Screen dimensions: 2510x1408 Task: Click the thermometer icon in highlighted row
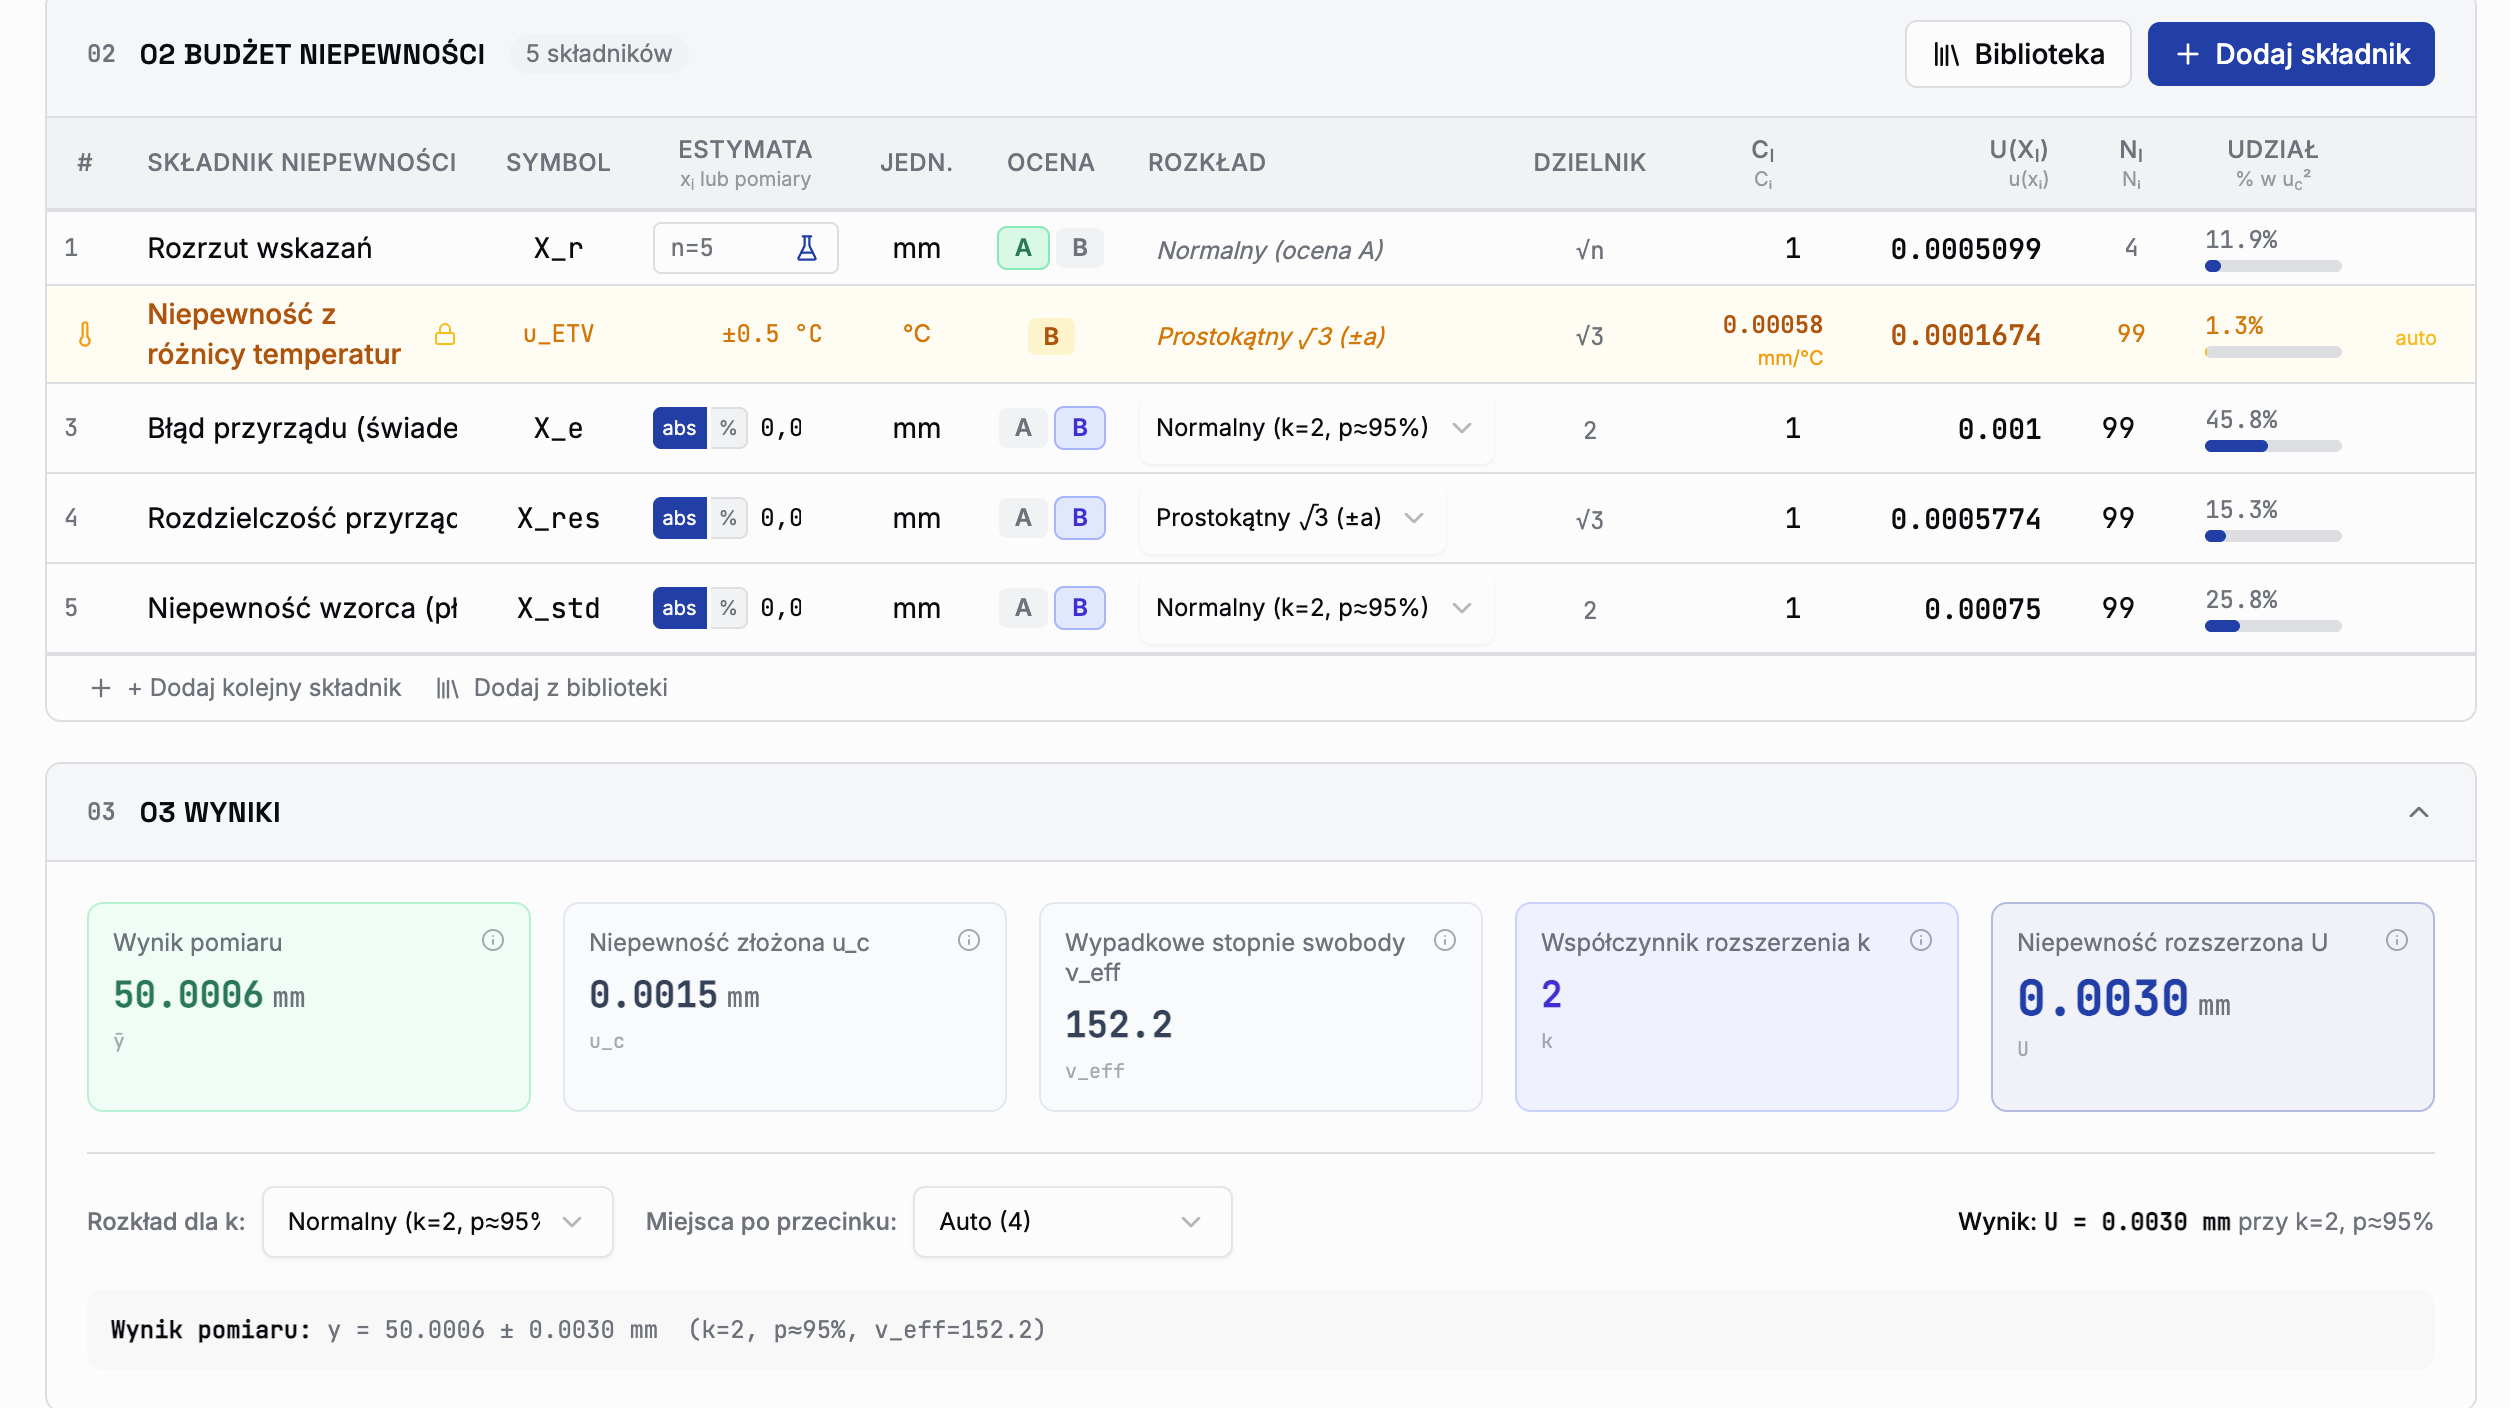[x=85, y=334]
